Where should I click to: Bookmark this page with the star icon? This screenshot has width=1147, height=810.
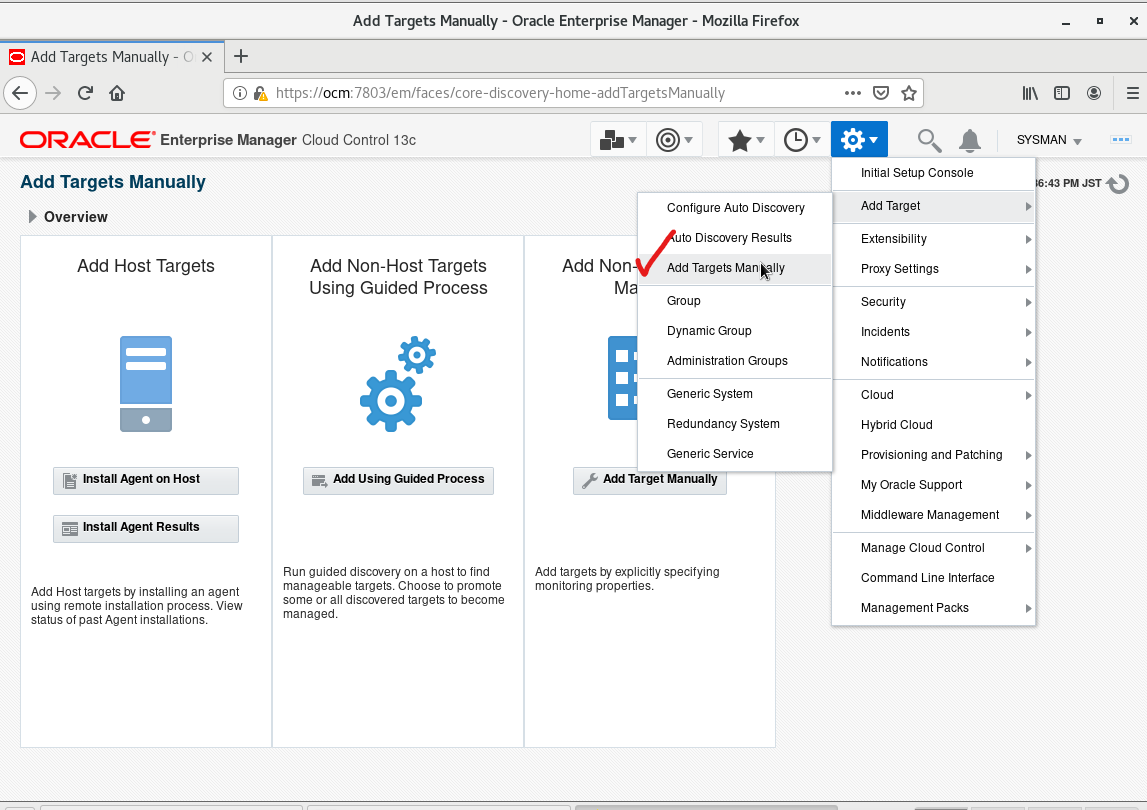(x=909, y=93)
